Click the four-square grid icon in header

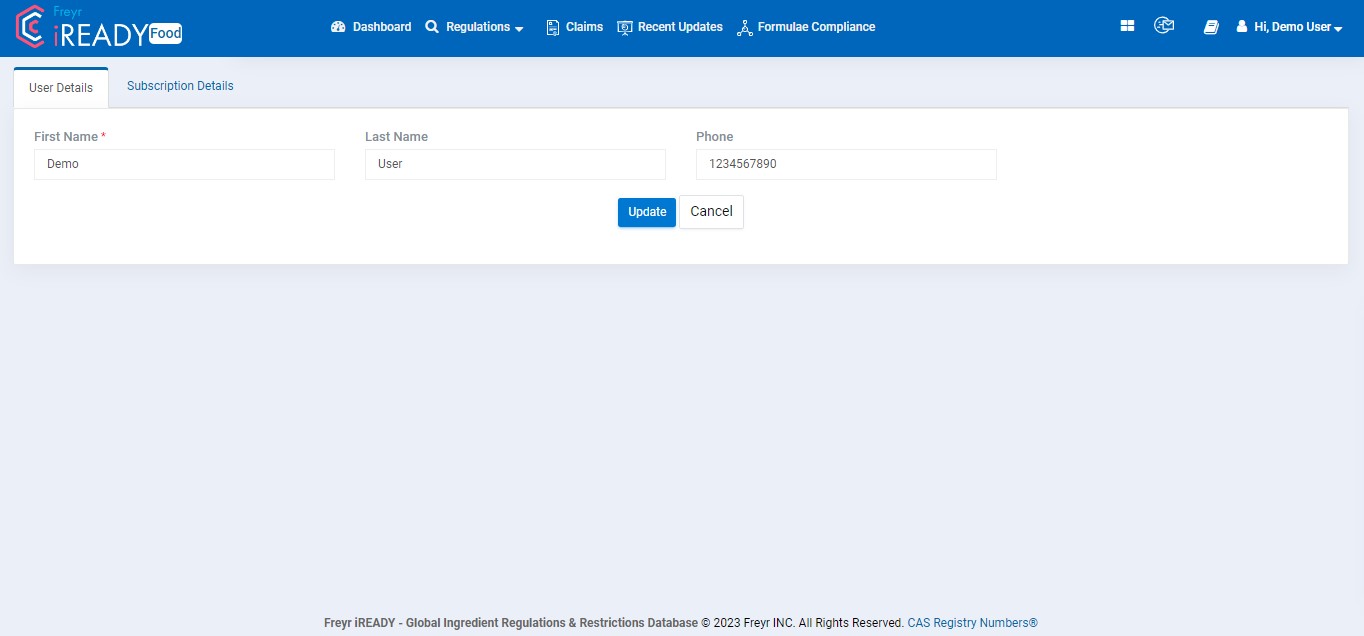pos(1127,27)
